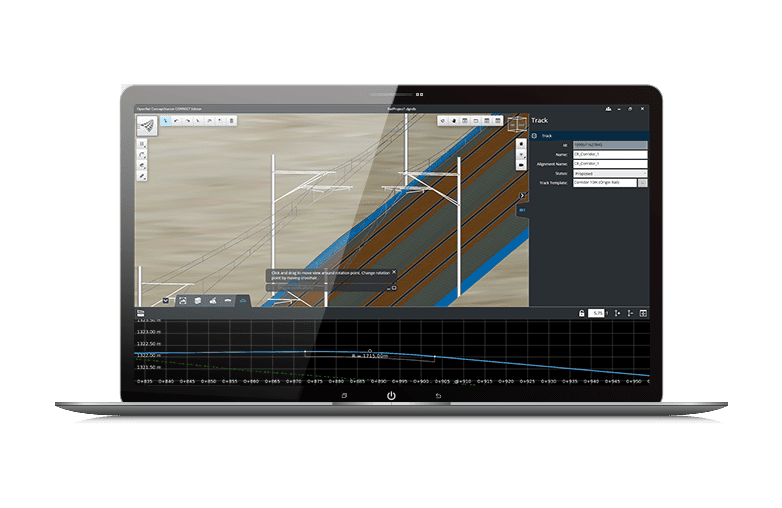Toggle the profile lock icon
The width and height of the screenshot is (782, 508).
(582, 313)
